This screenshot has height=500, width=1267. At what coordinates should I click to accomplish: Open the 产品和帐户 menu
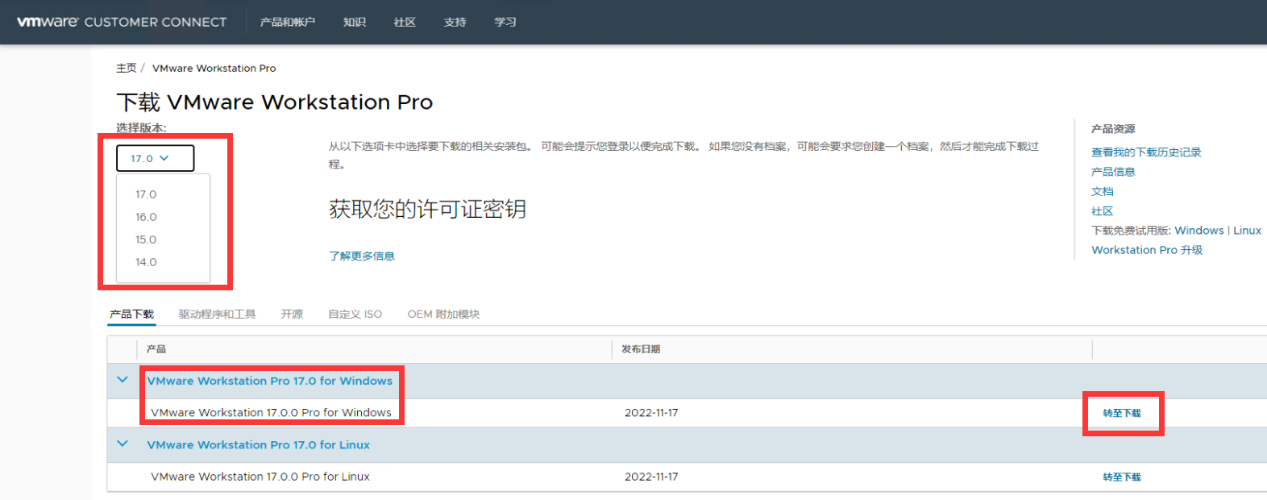[287, 22]
